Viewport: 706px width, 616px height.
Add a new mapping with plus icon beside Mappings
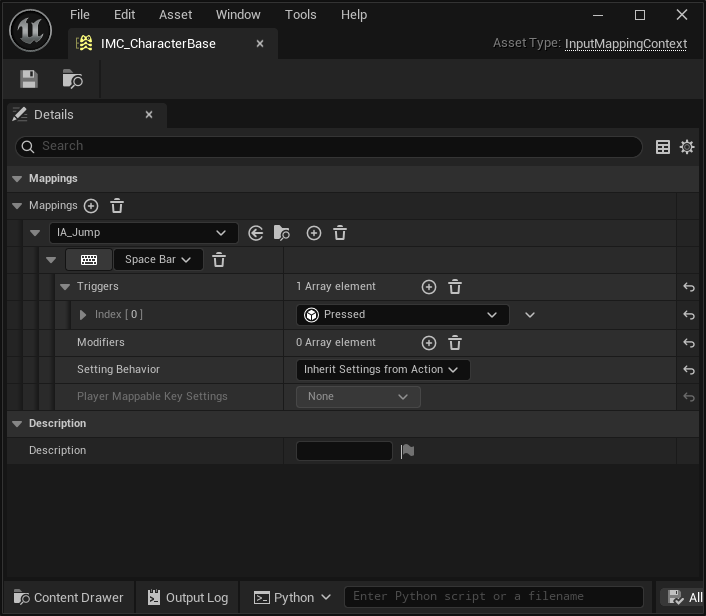click(x=91, y=206)
